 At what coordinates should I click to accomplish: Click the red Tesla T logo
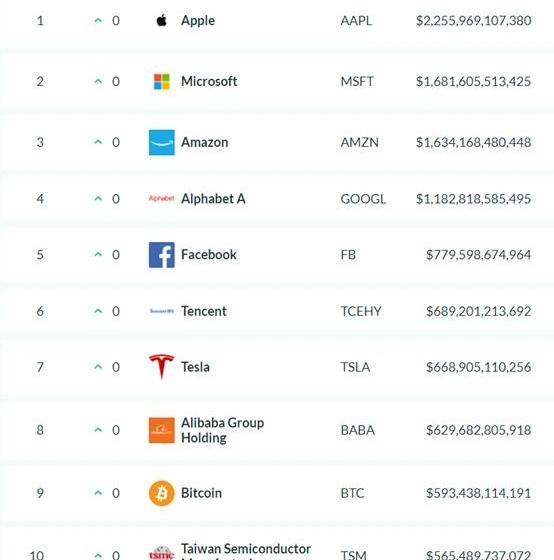pyautogui.click(x=162, y=367)
